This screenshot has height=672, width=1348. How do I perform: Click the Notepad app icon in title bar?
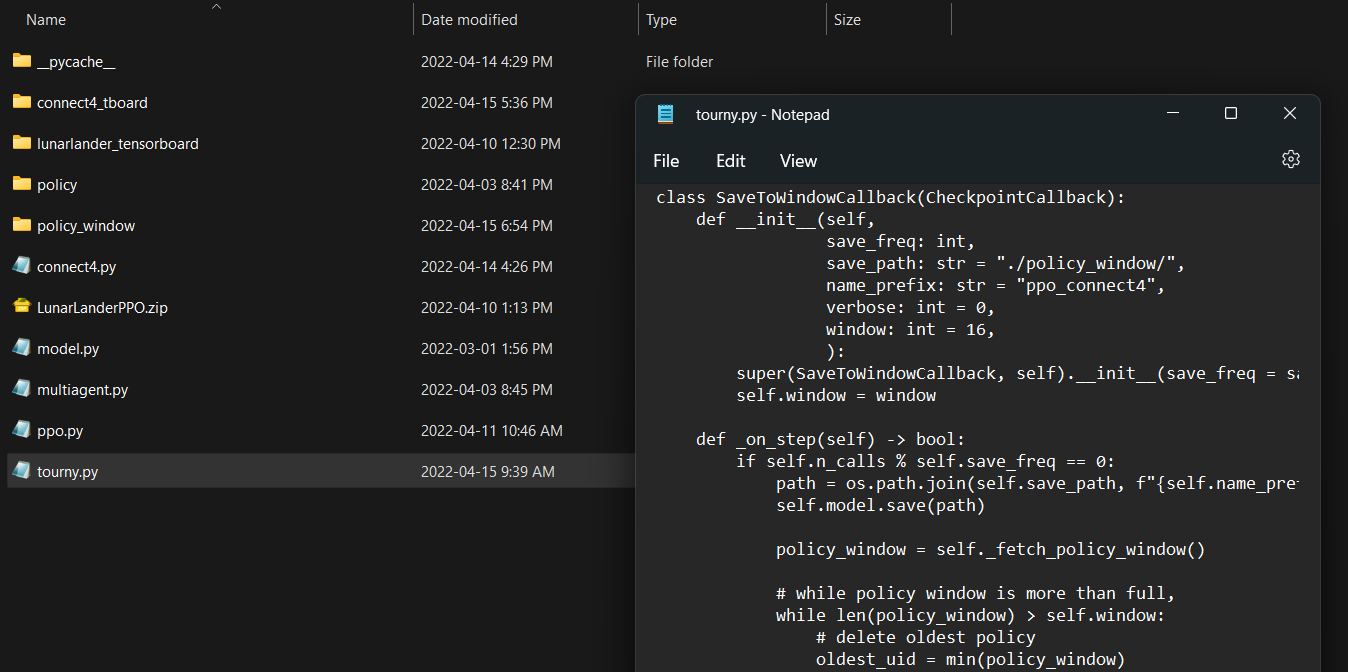(x=665, y=114)
